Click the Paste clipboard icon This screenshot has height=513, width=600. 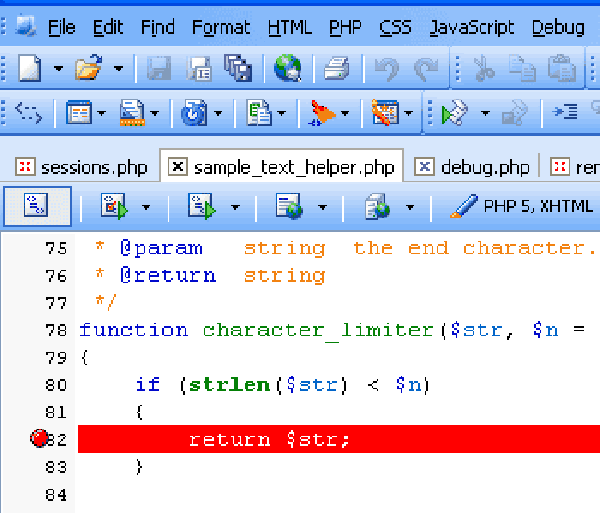[x=562, y=68]
